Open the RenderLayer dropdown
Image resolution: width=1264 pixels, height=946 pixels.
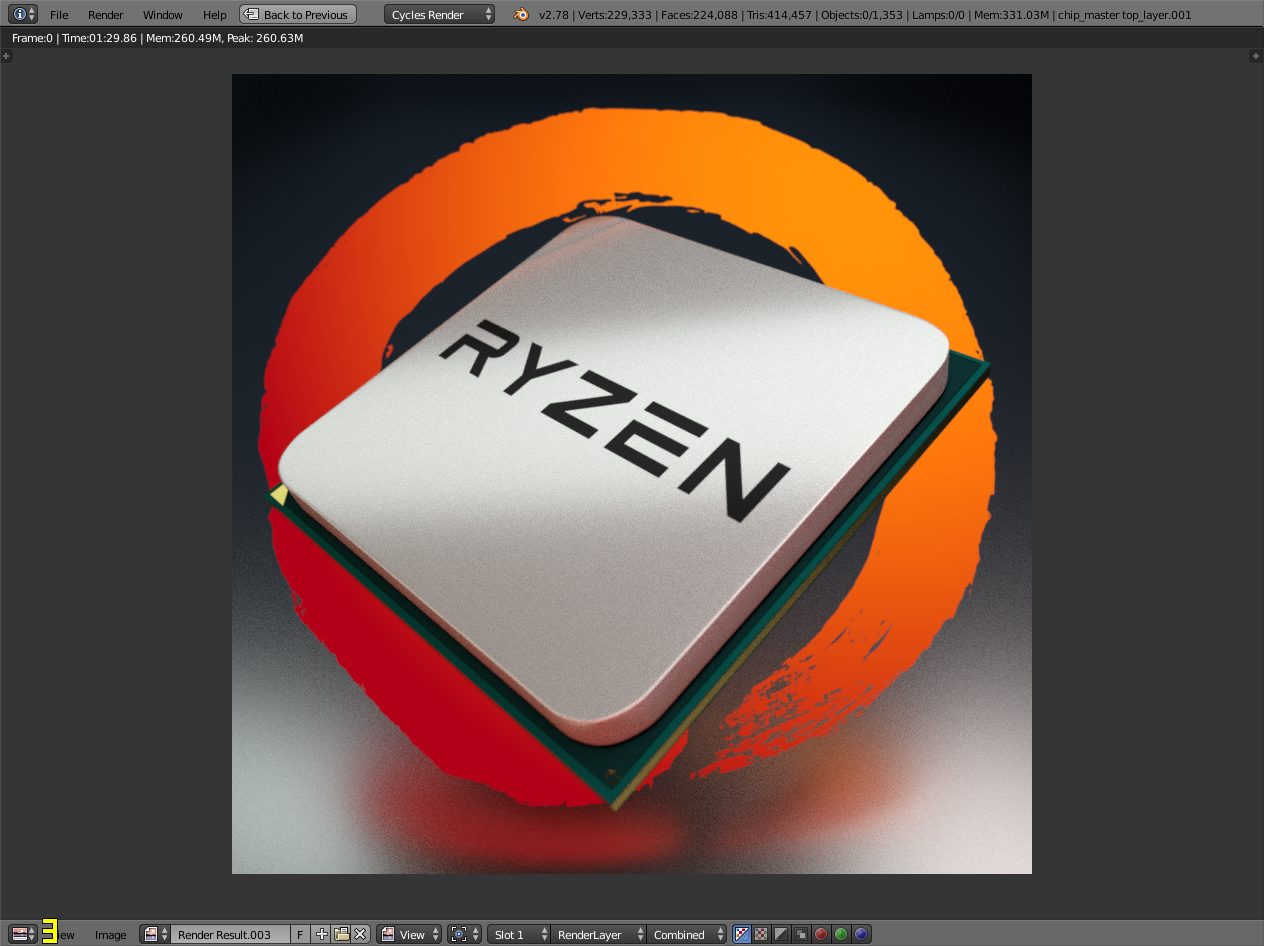599,934
